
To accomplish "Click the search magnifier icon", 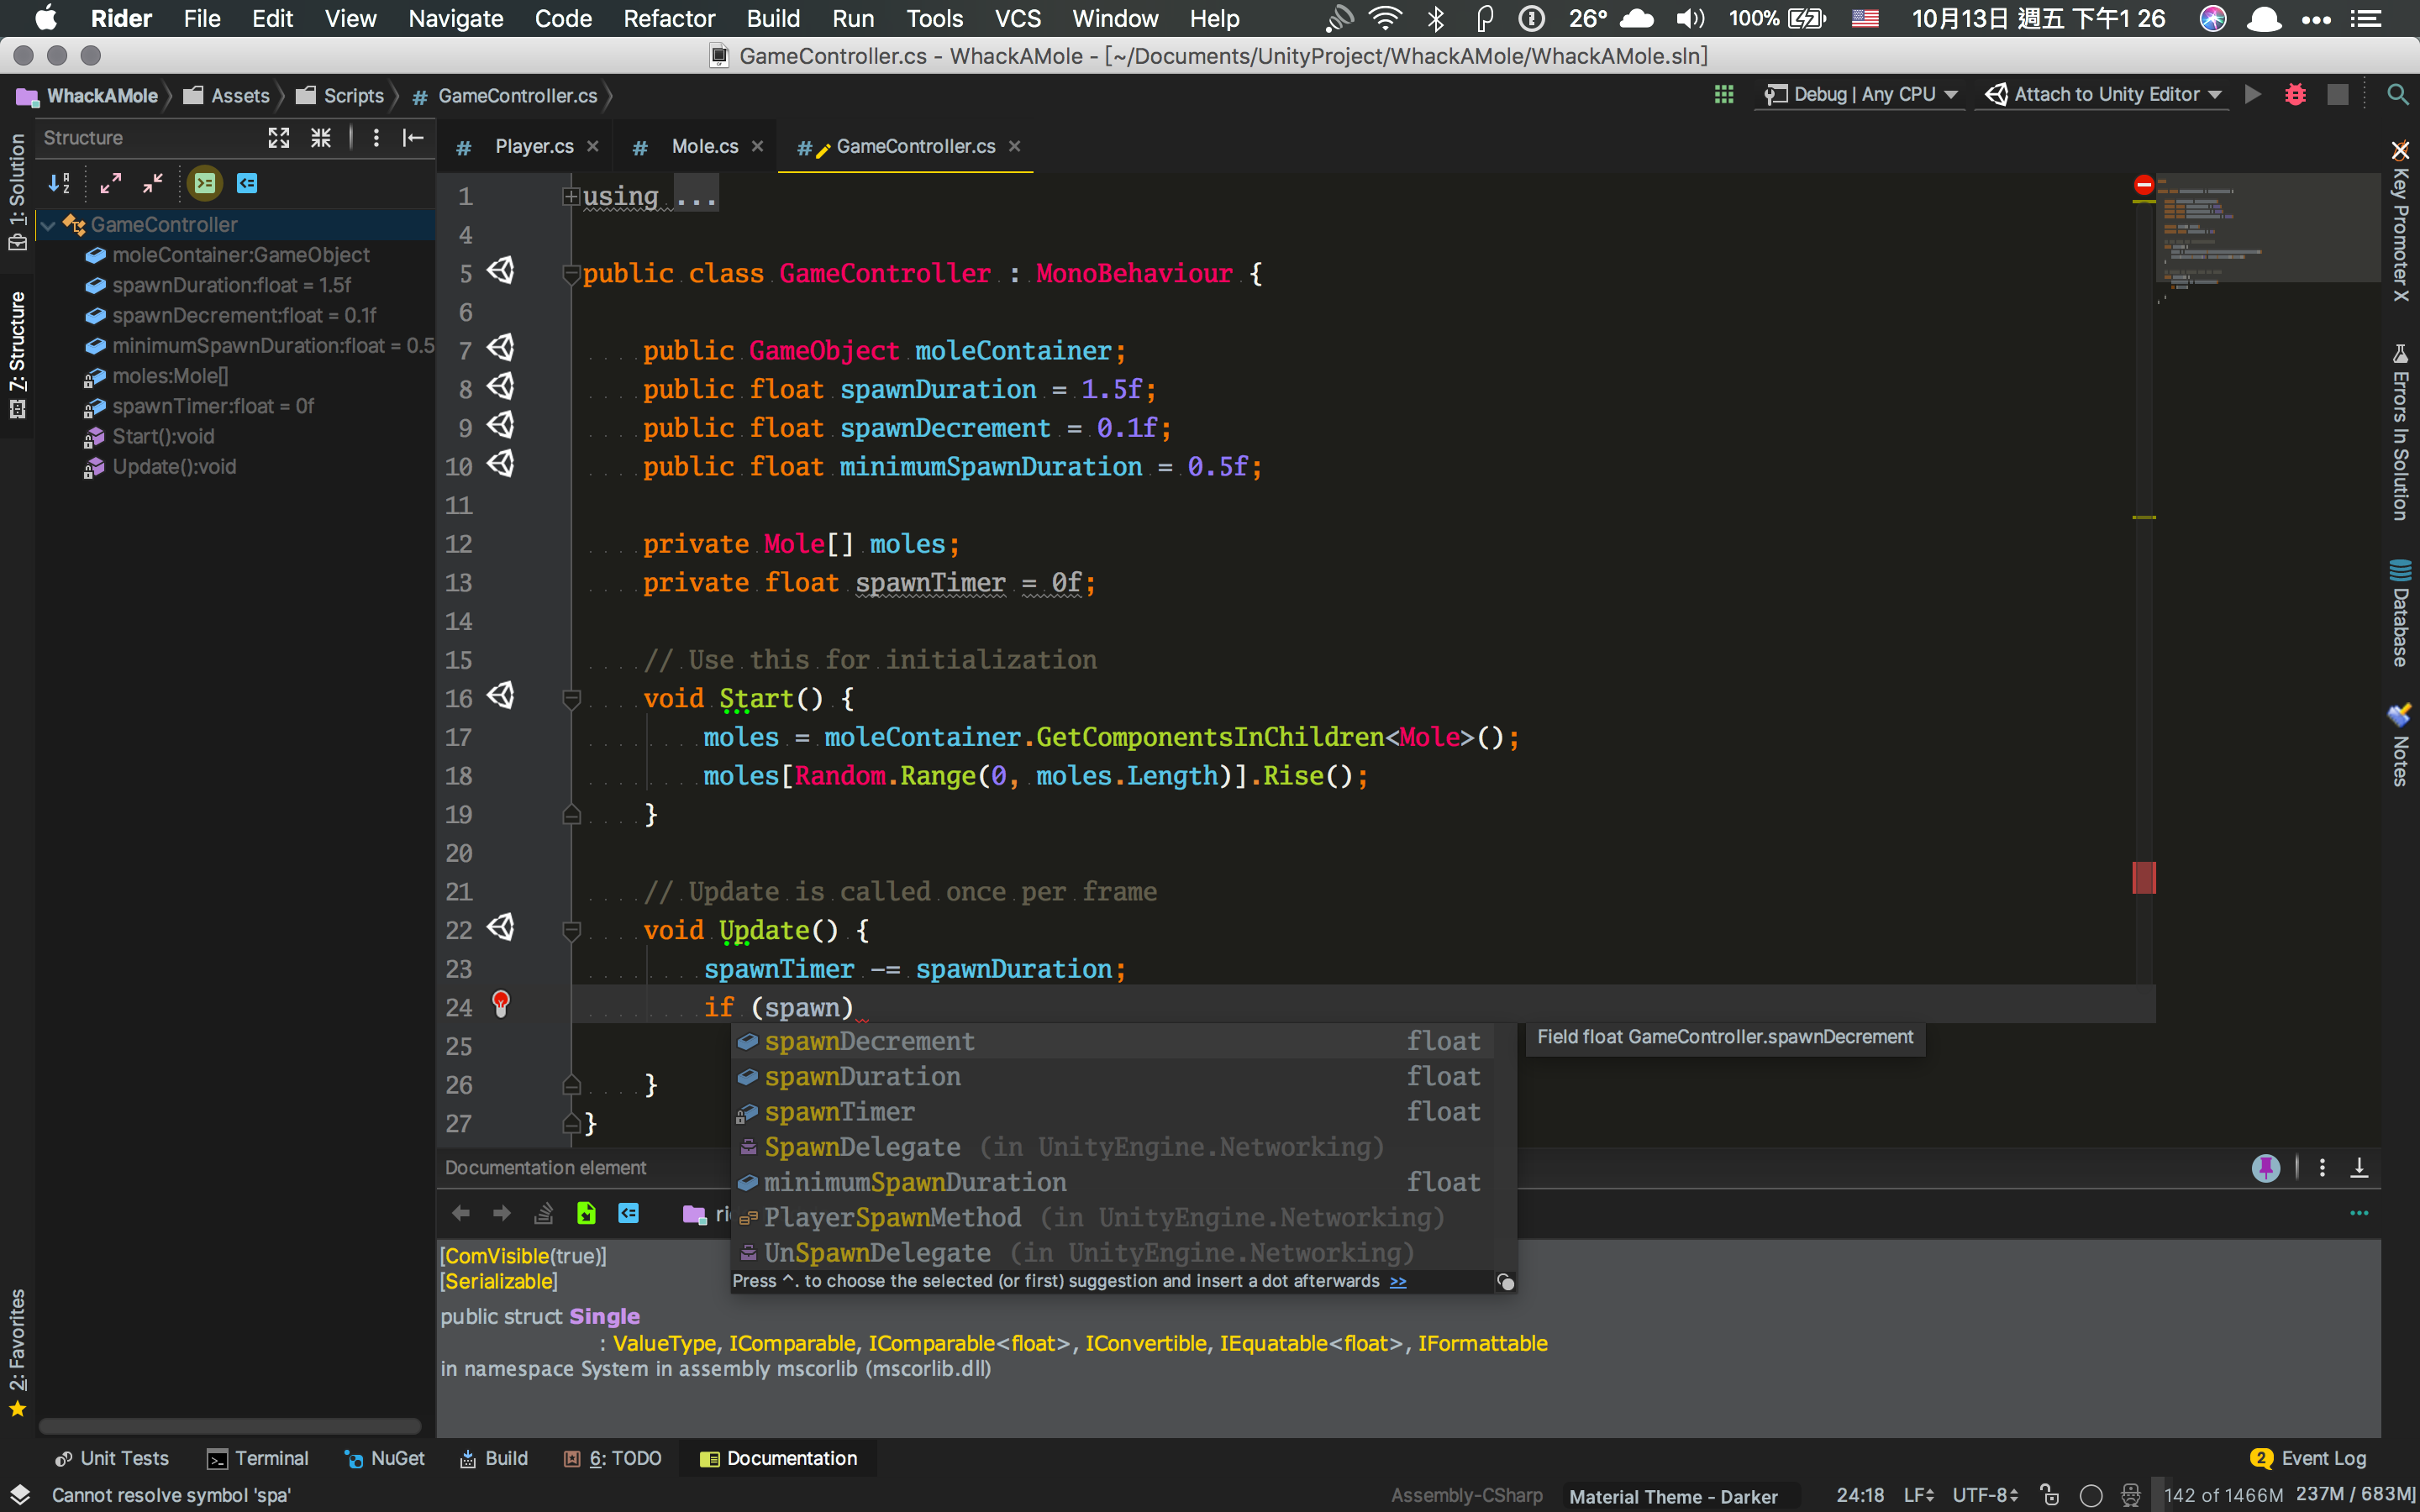I will pos(2397,94).
